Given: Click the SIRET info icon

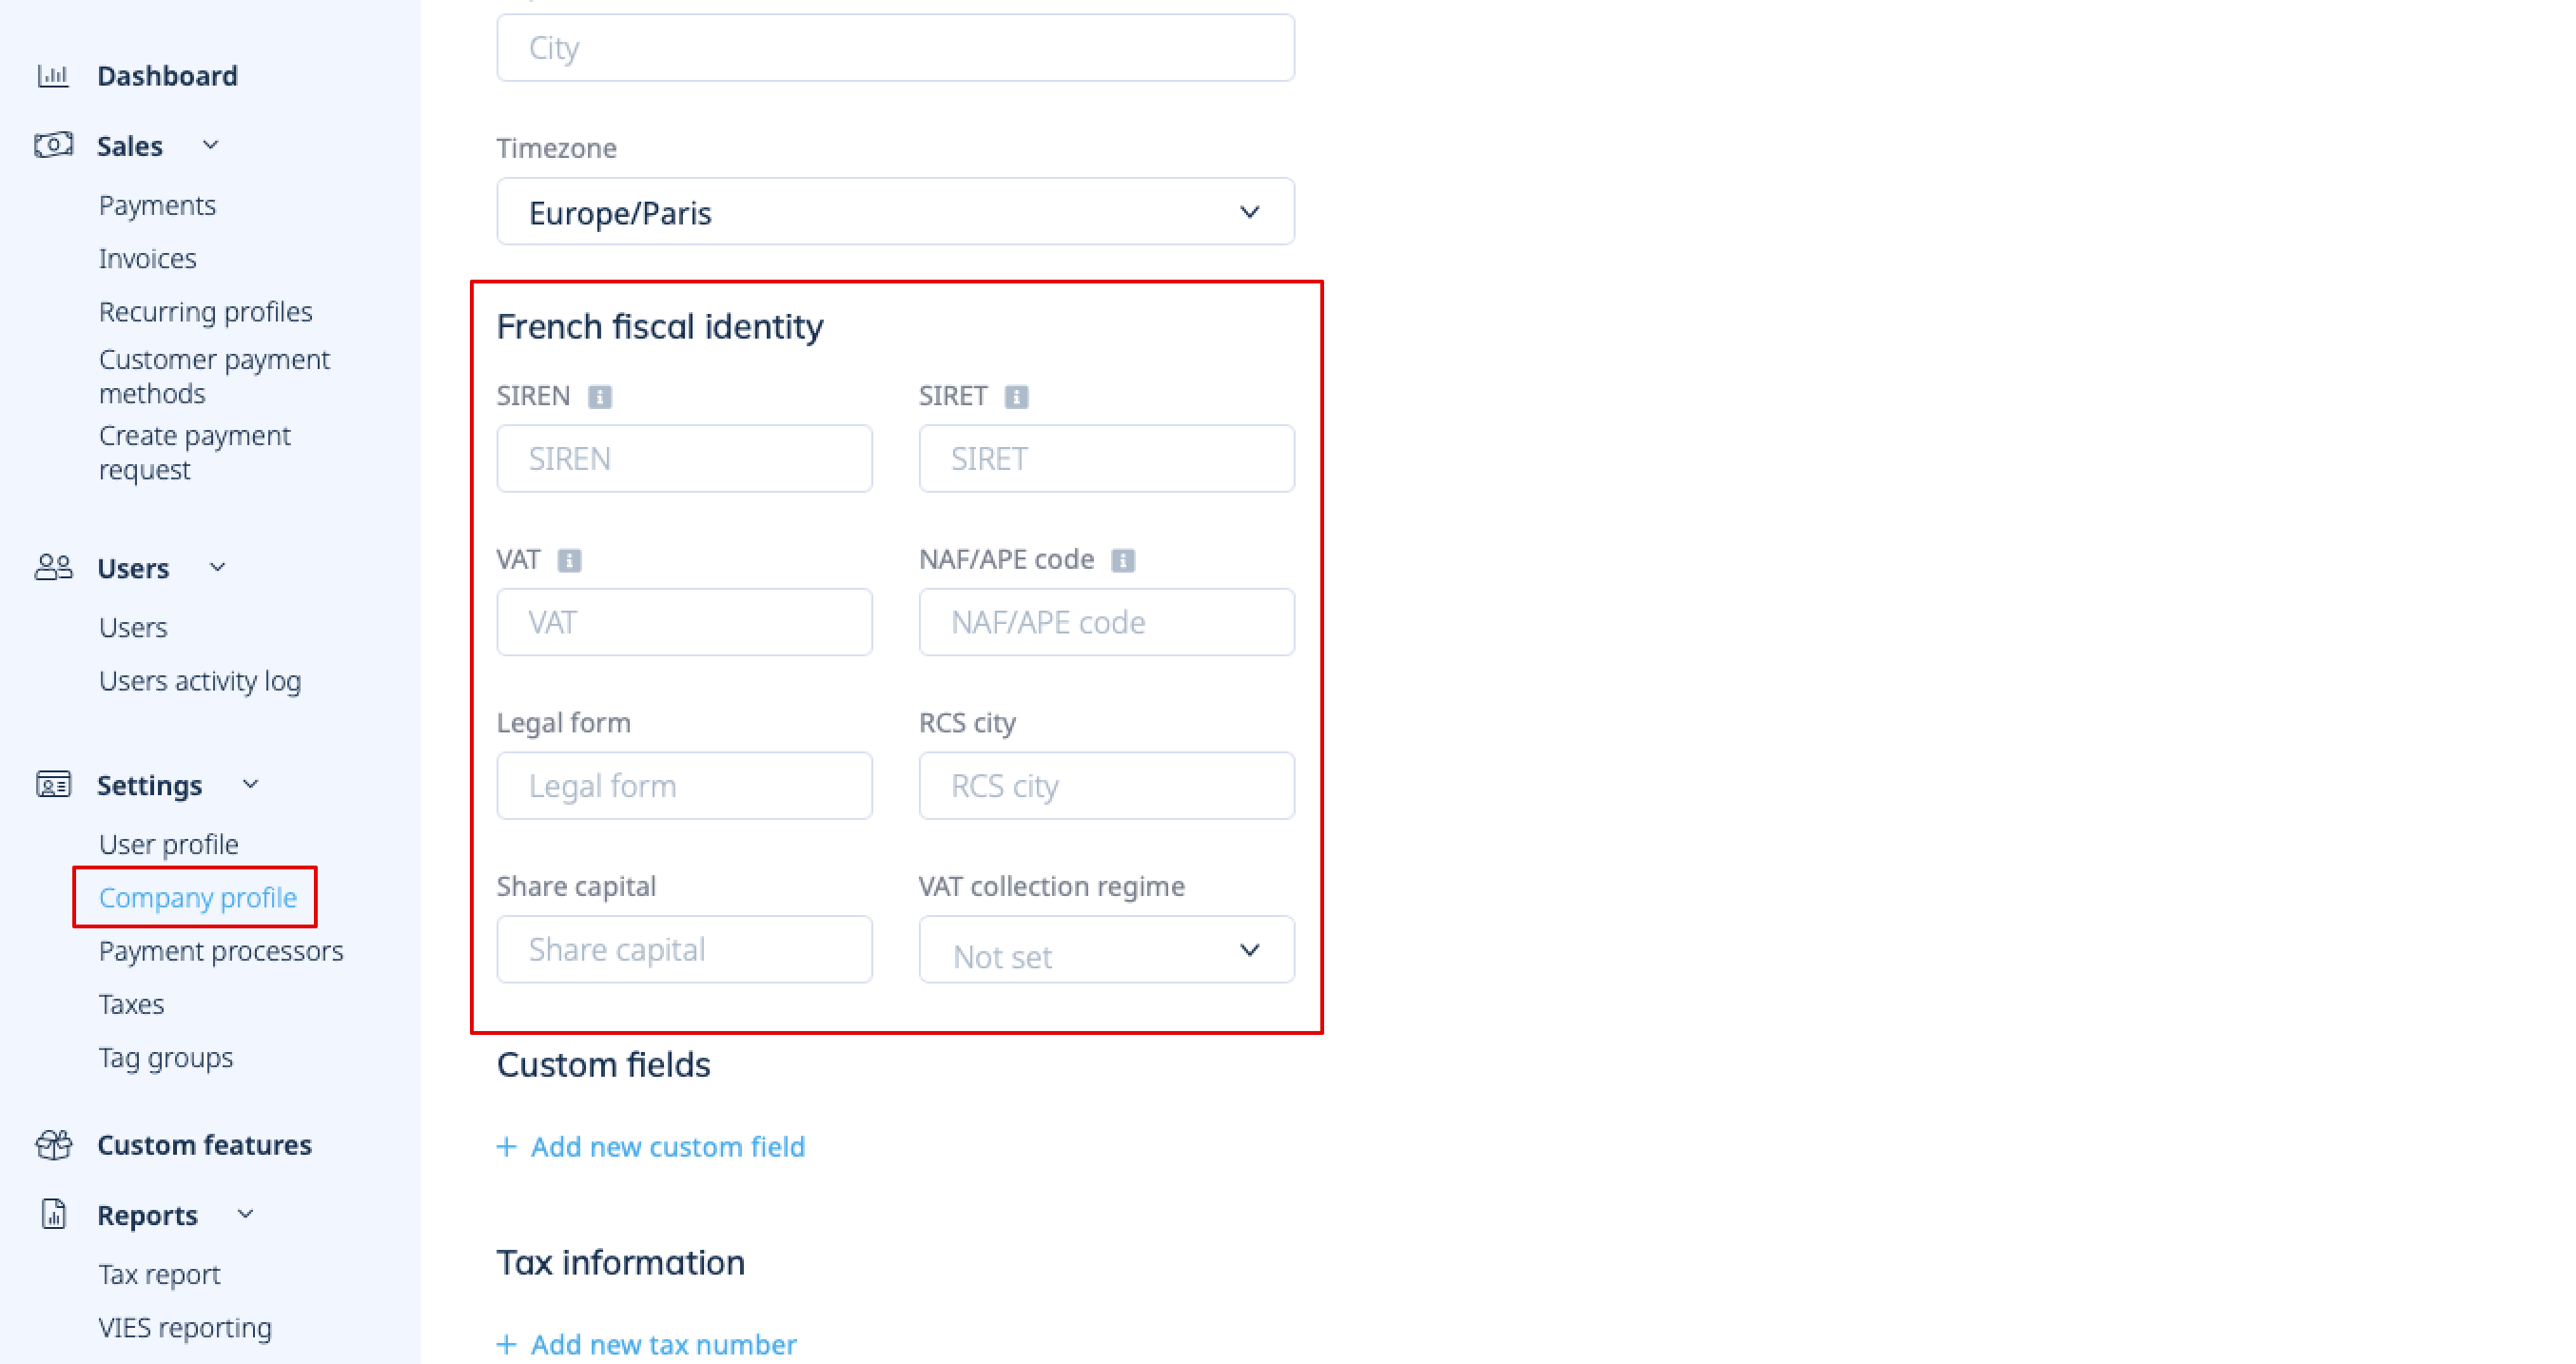Looking at the screenshot, I should 1016,397.
